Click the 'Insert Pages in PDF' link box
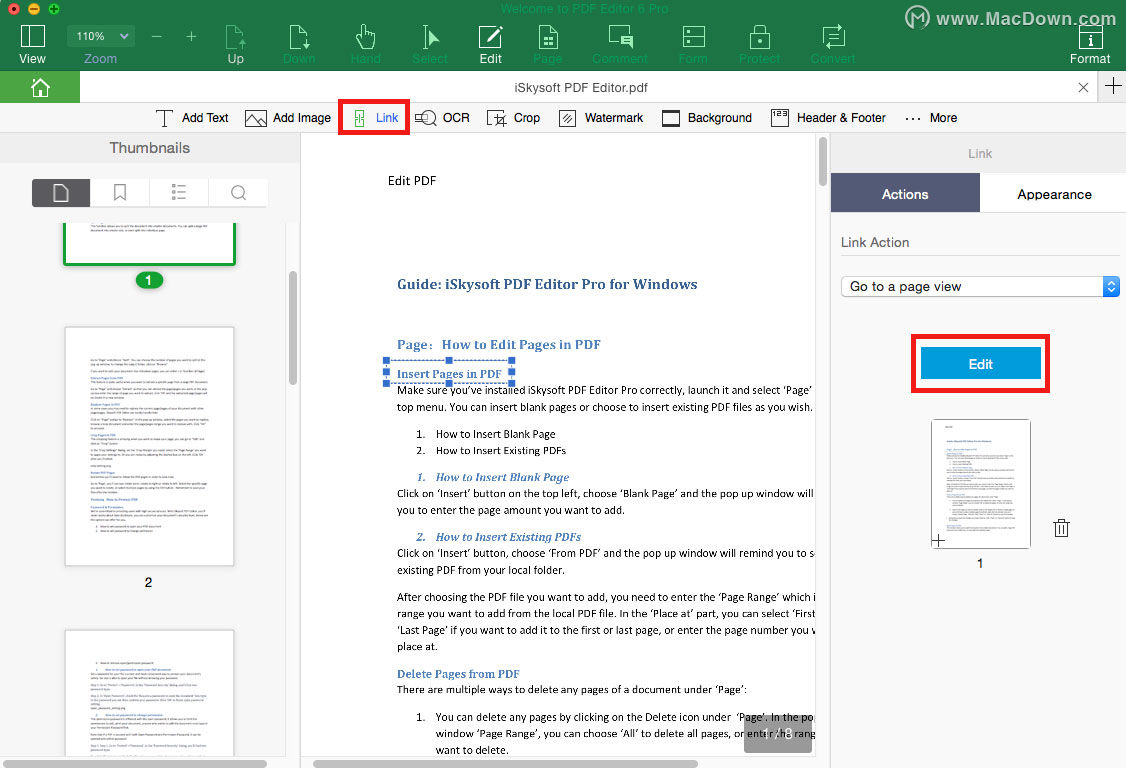Image resolution: width=1126 pixels, height=768 pixels. [449, 373]
